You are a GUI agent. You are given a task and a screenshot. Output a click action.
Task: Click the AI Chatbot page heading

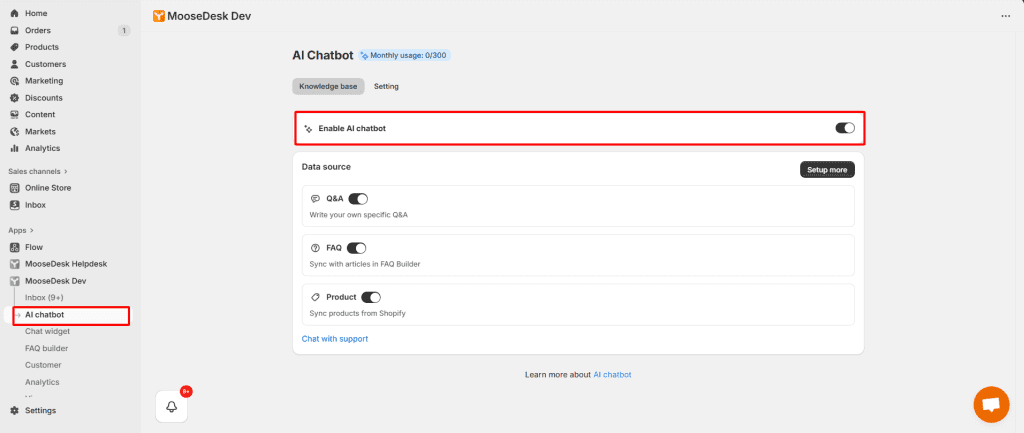pyautogui.click(x=323, y=55)
